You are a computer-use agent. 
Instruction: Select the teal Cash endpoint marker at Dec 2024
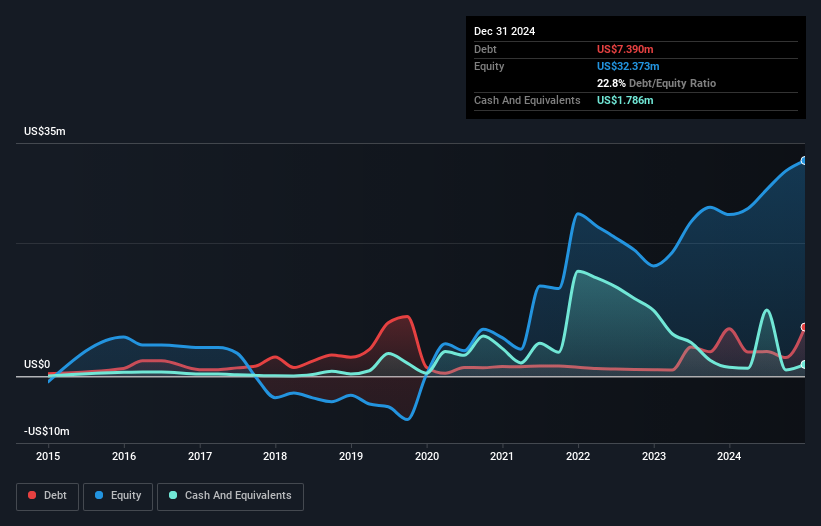coord(804,364)
